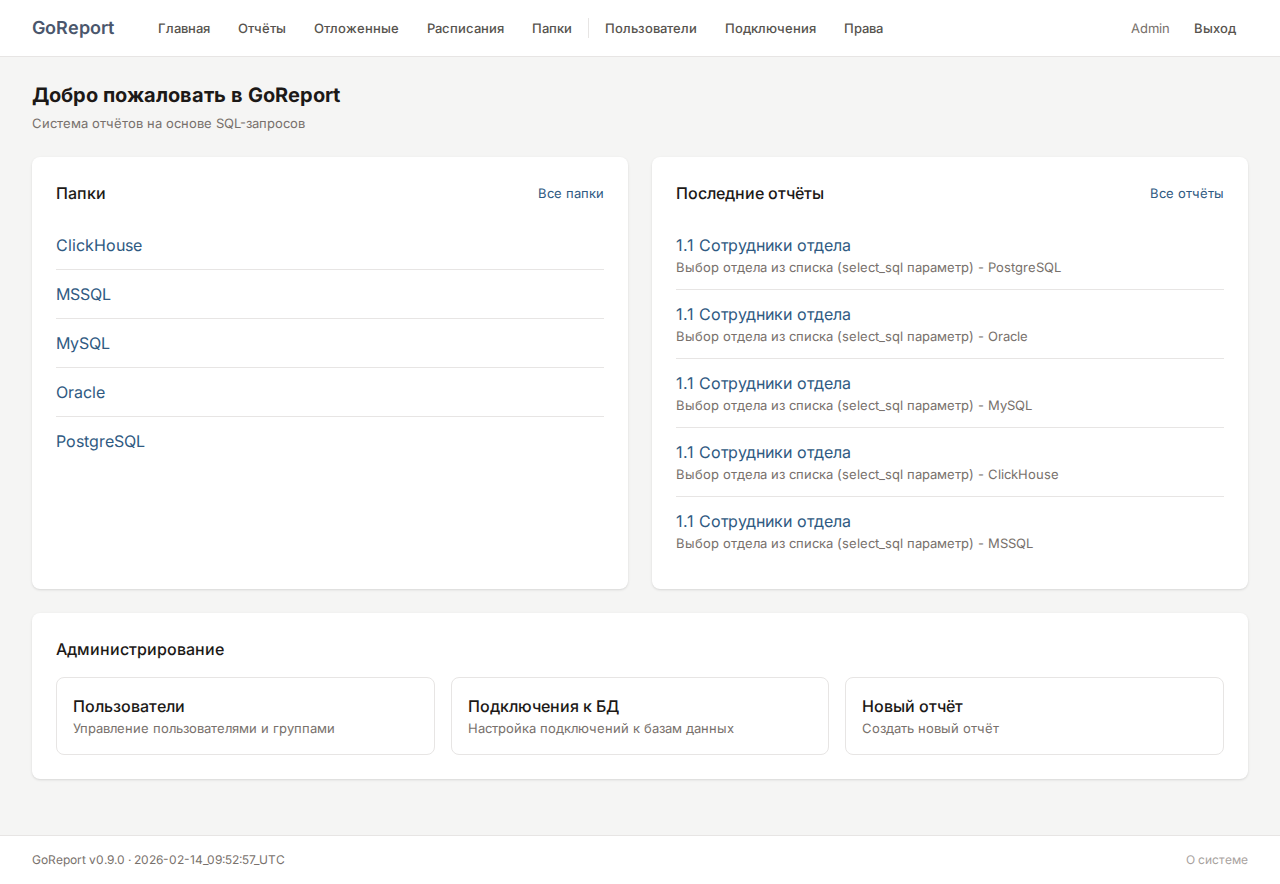The image size is (1280, 884).
Task: Go to Отложенные in the navigation bar
Action: click(356, 28)
